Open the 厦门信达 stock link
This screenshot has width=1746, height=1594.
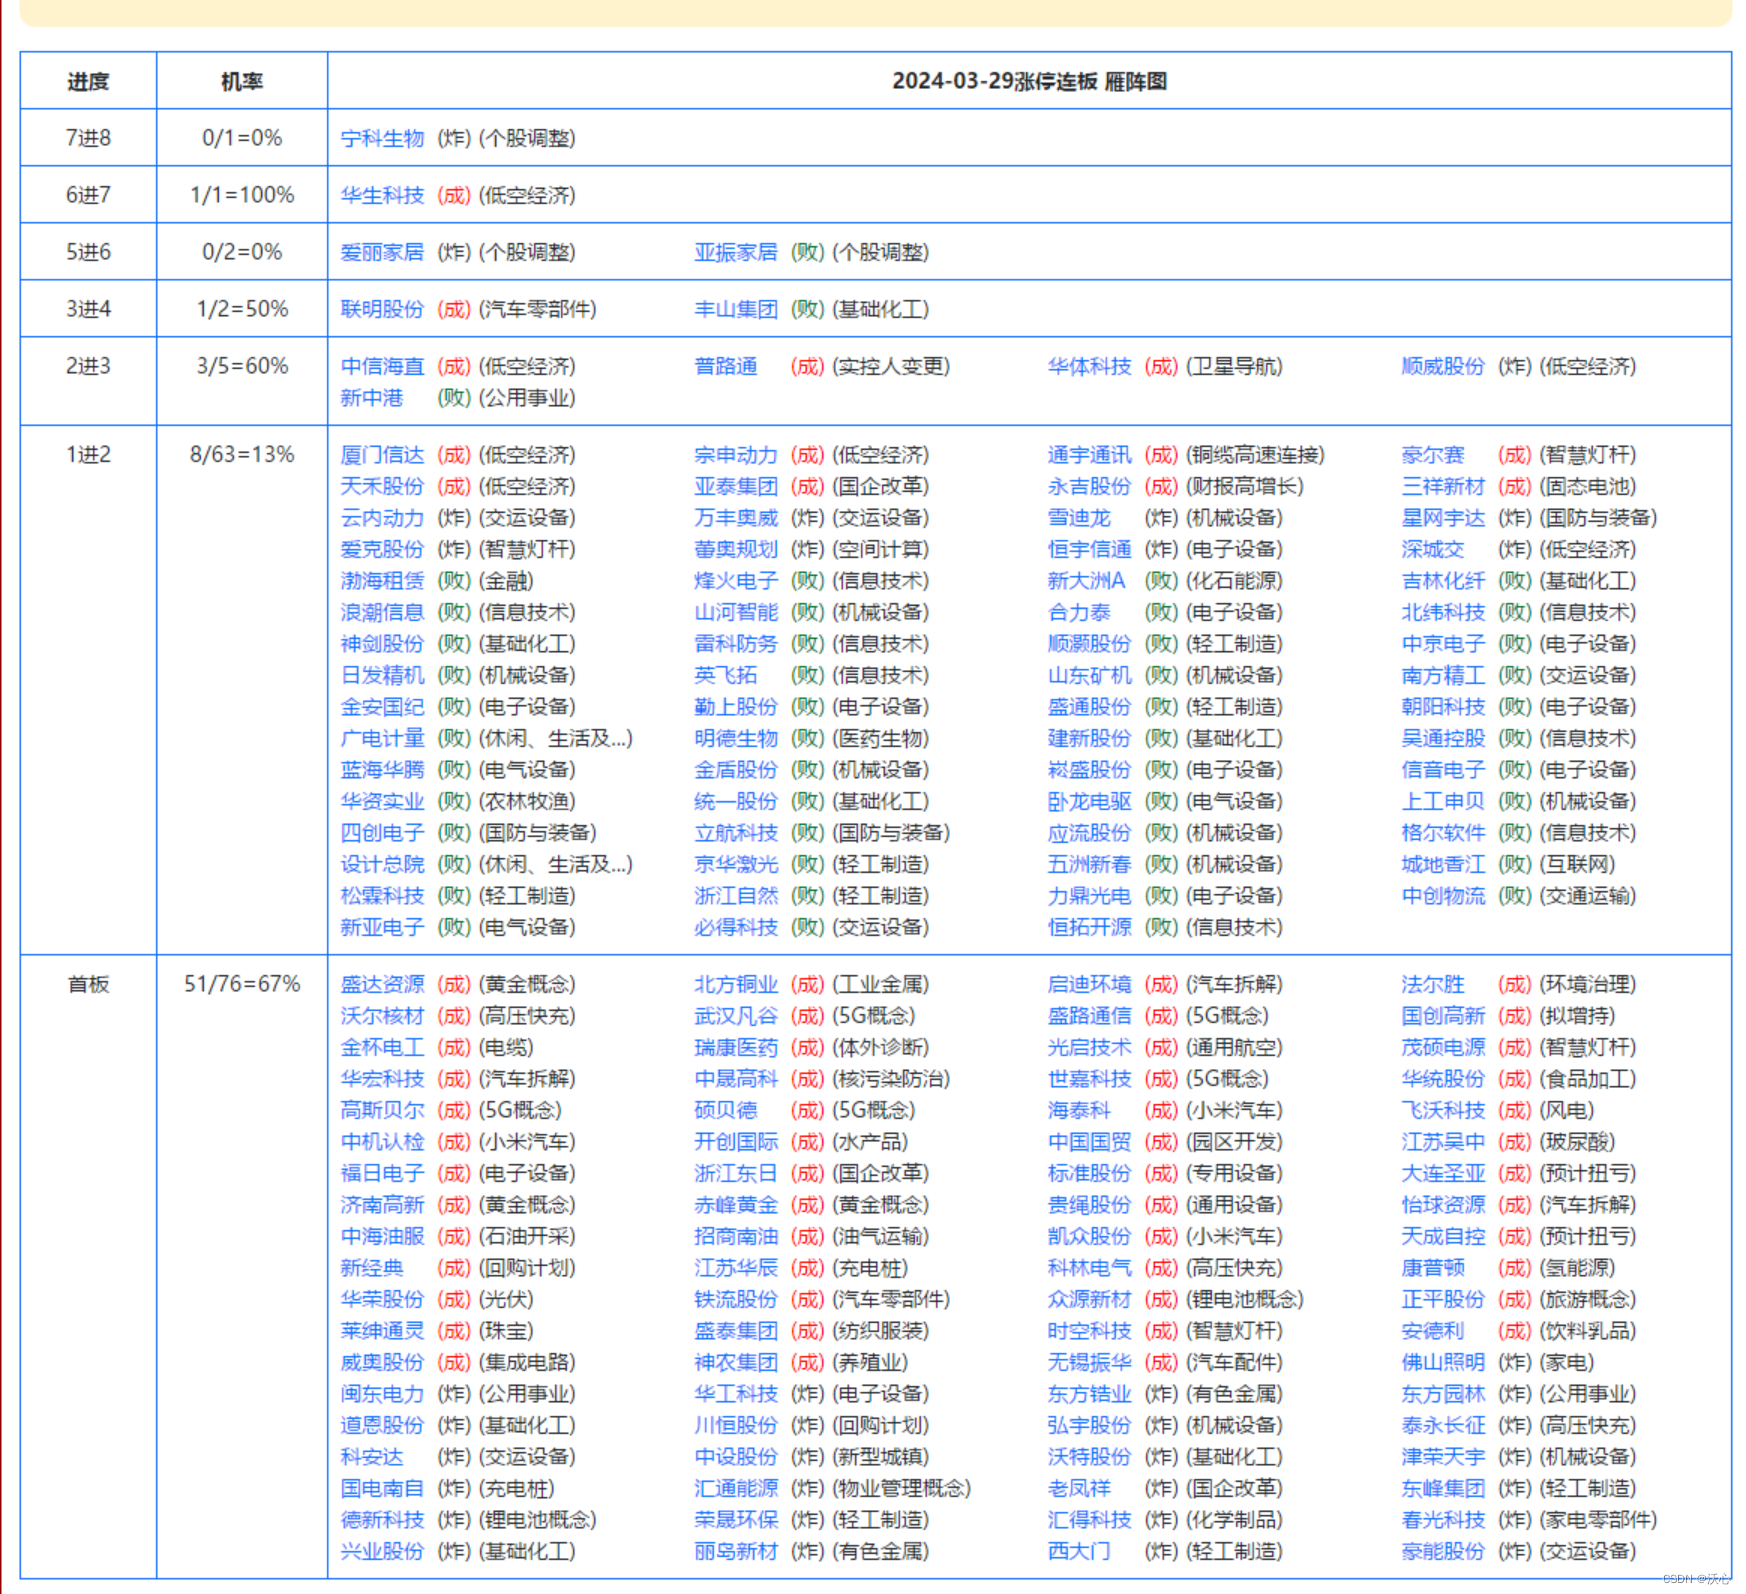382,455
